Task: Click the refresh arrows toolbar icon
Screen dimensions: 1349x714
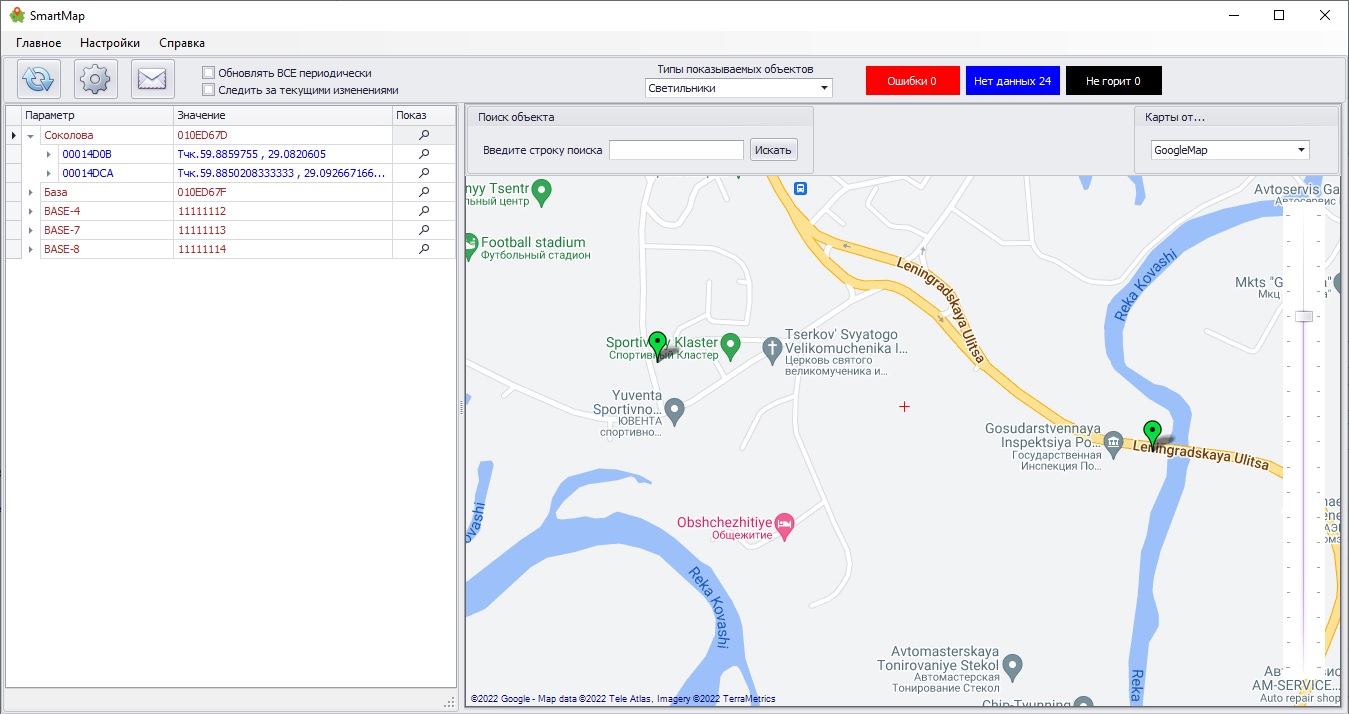Action: 39,79
